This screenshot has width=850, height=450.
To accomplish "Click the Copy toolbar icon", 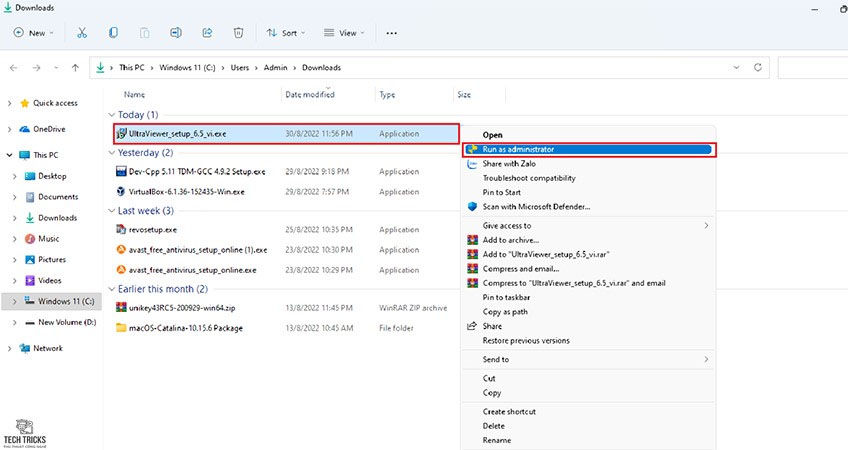I will point(113,33).
